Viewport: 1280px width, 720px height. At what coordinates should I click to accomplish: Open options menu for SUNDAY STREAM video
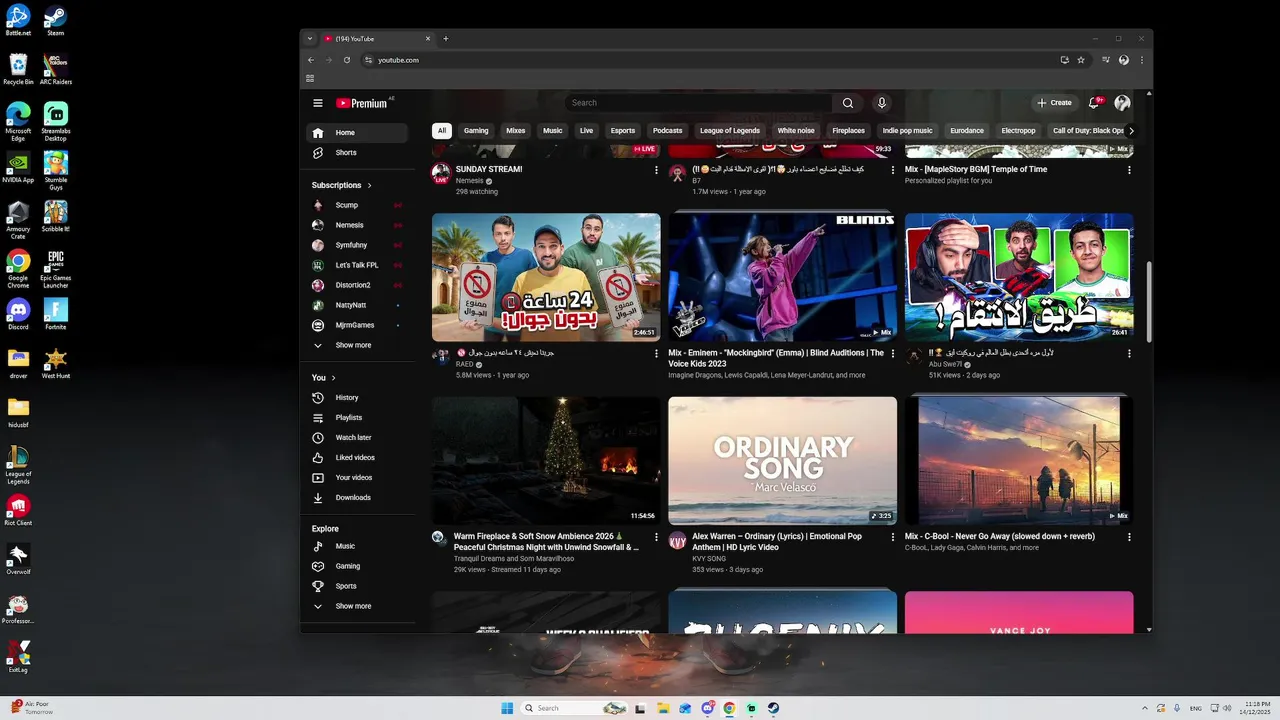(x=656, y=170)
